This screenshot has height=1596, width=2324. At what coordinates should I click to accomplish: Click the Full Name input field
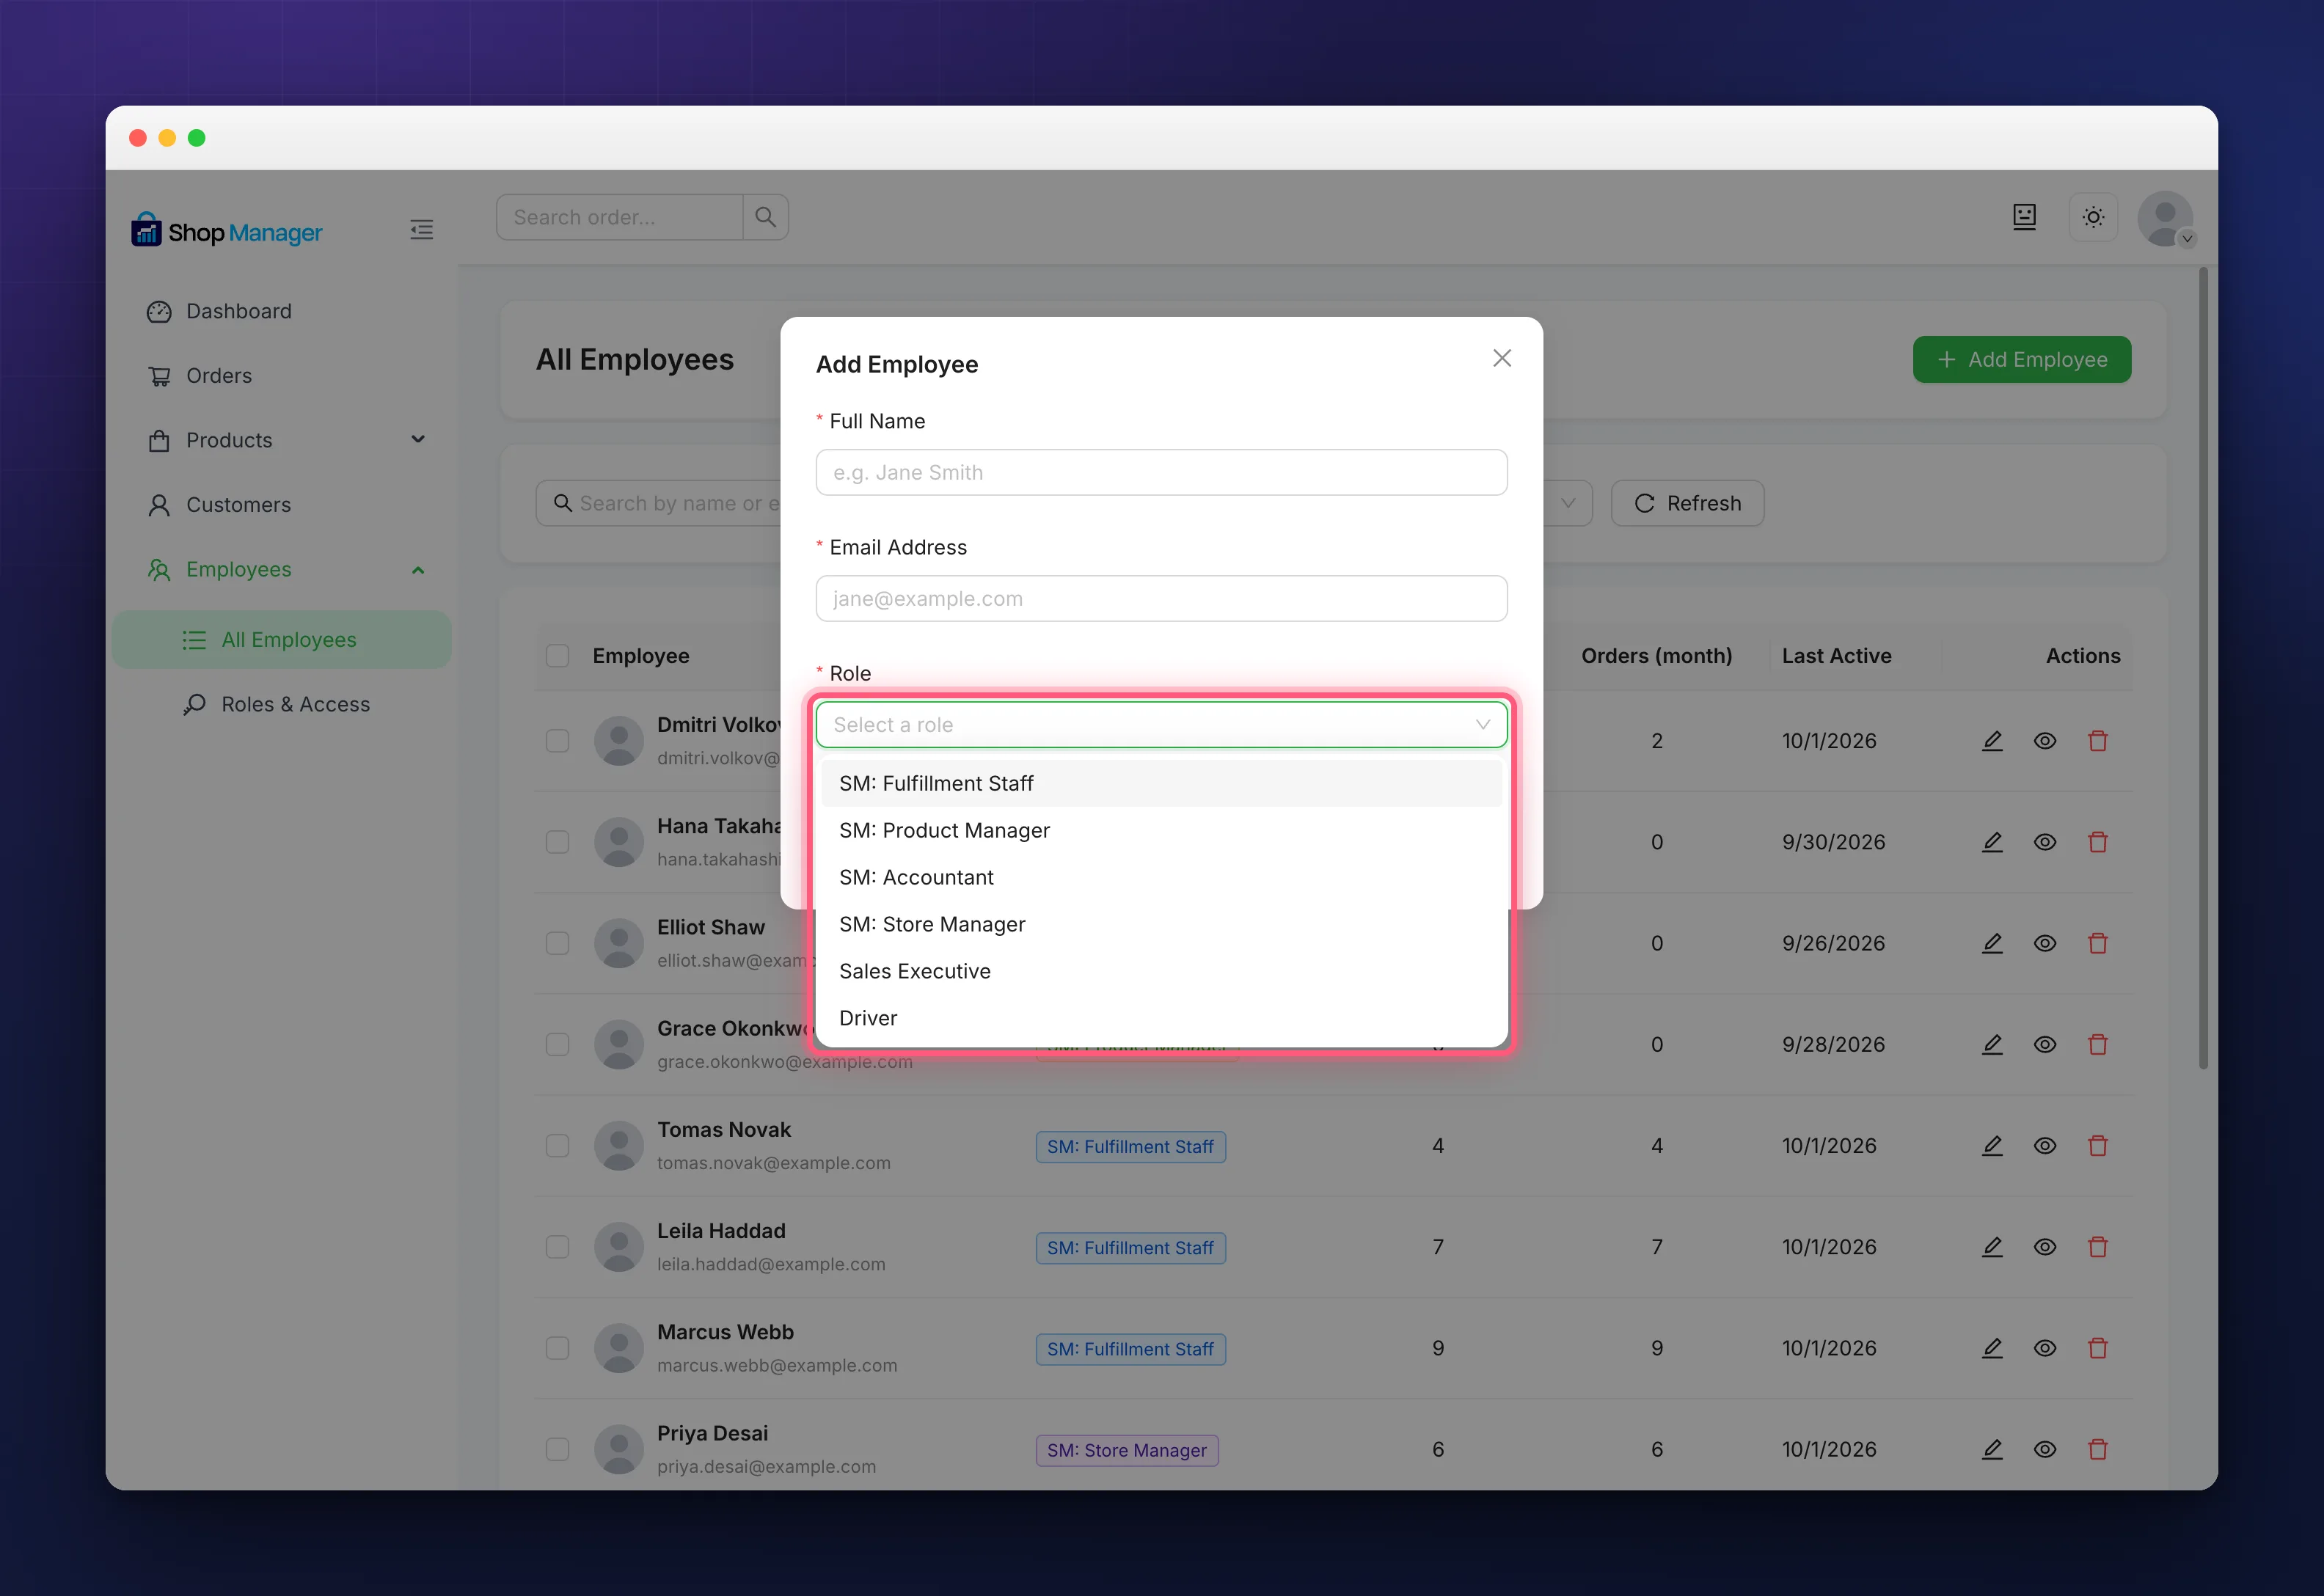pos(1161,473)
